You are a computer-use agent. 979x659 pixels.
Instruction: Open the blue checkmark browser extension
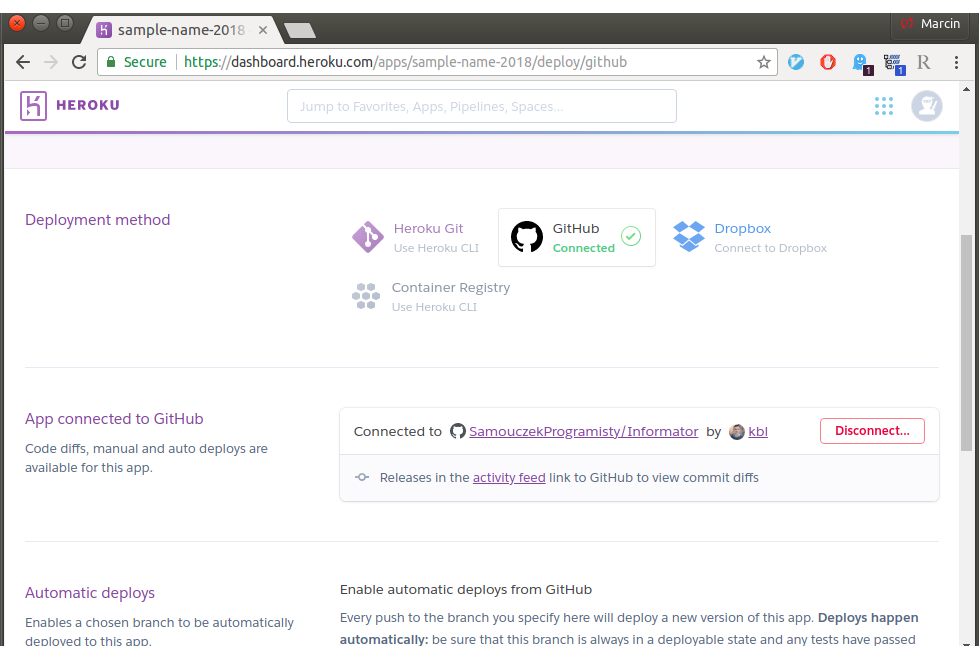[795, 62]
